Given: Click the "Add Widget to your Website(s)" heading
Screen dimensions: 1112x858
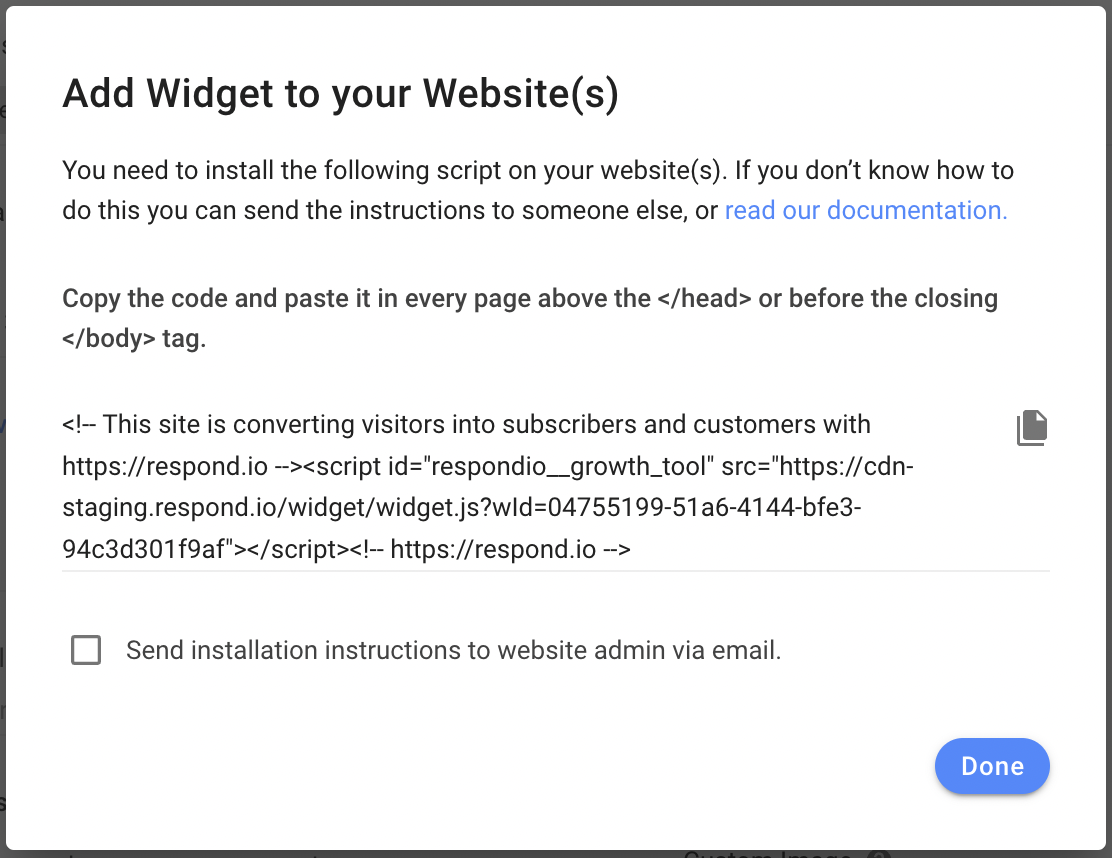Looking at the screenshot, I should pyautogui.click(x=340, y=93).
